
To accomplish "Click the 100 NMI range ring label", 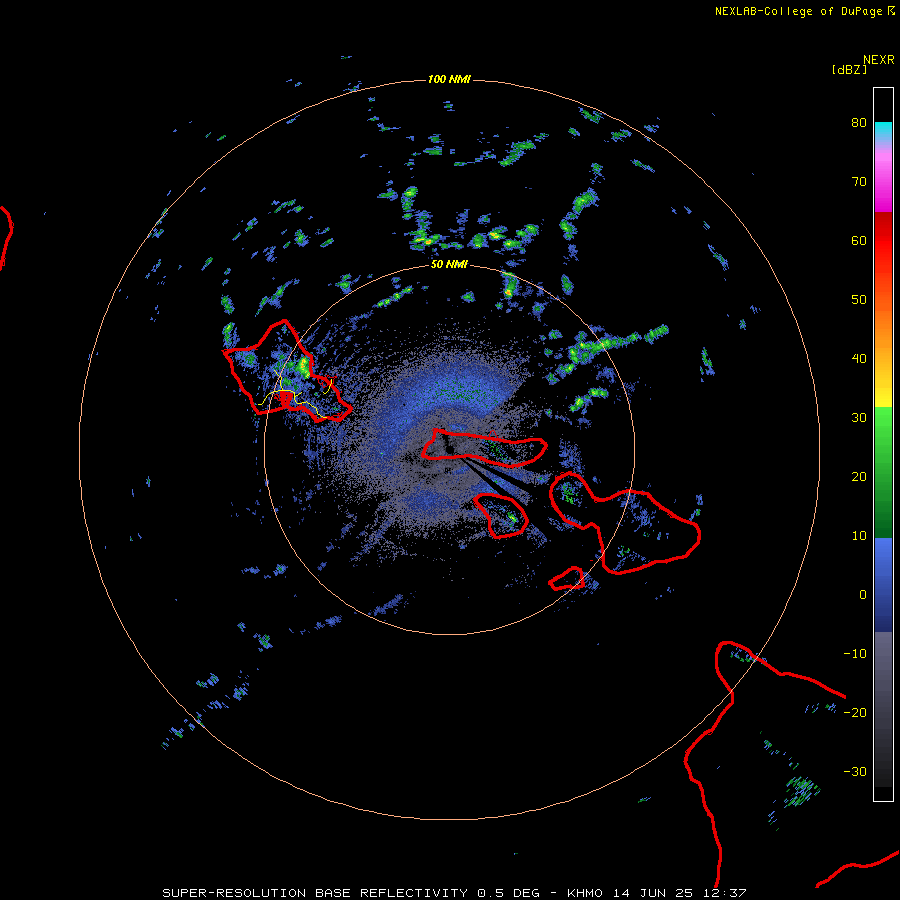I will click(x=449, y=79).
